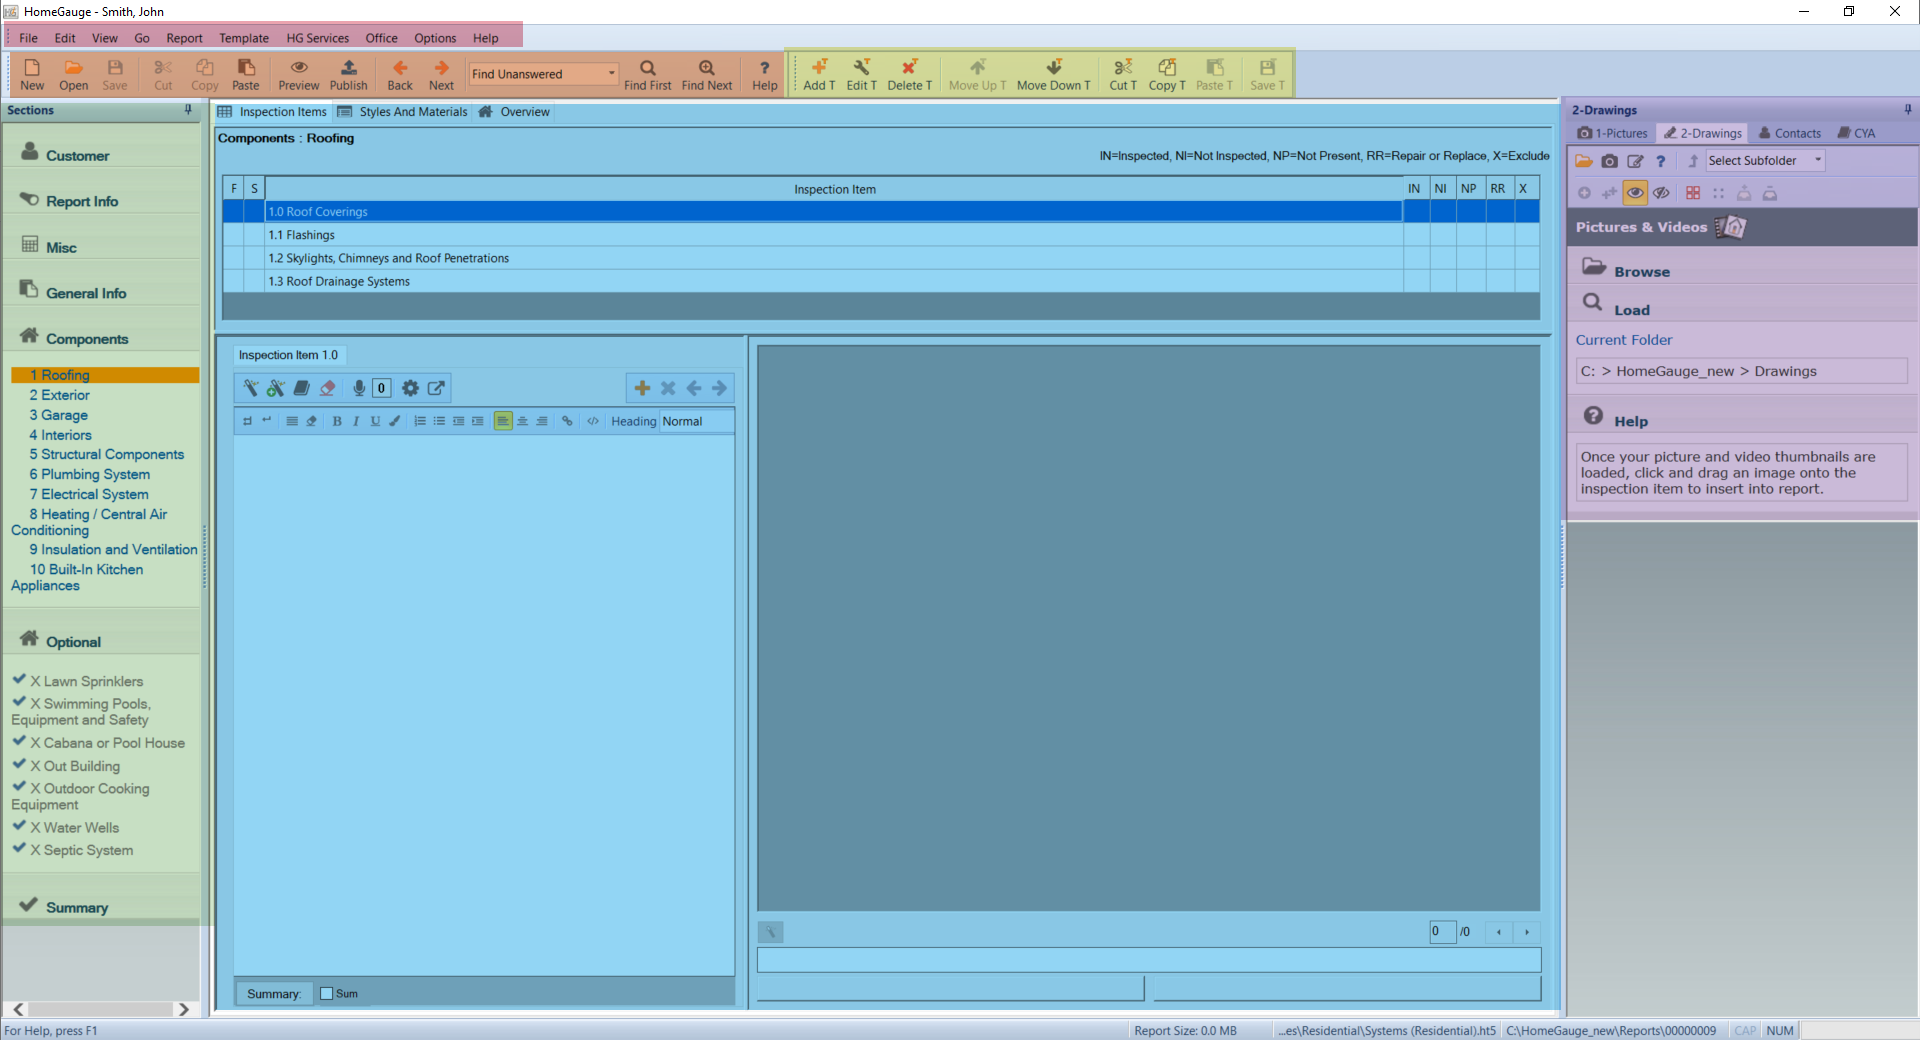Click the pink eraser icon above editor

tap(327, 388)
